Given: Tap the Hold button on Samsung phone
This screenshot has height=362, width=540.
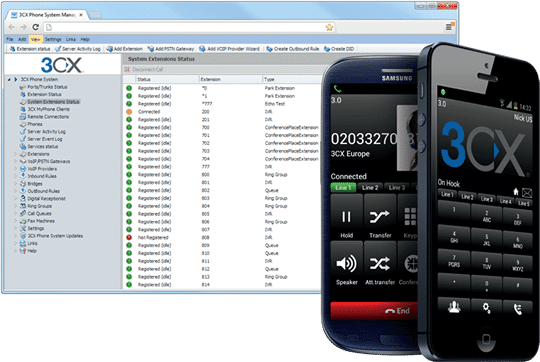Looking at the screenshot, I should click(346, 217).
